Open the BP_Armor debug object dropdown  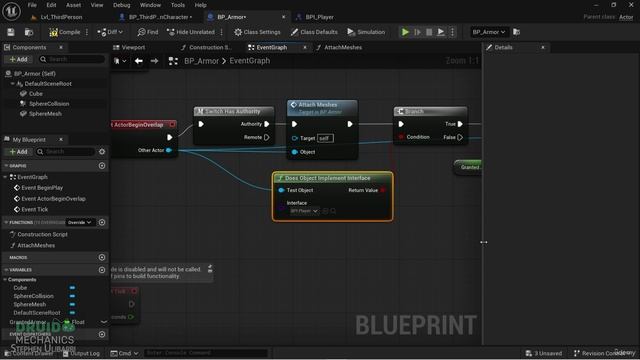click(488, 32)
